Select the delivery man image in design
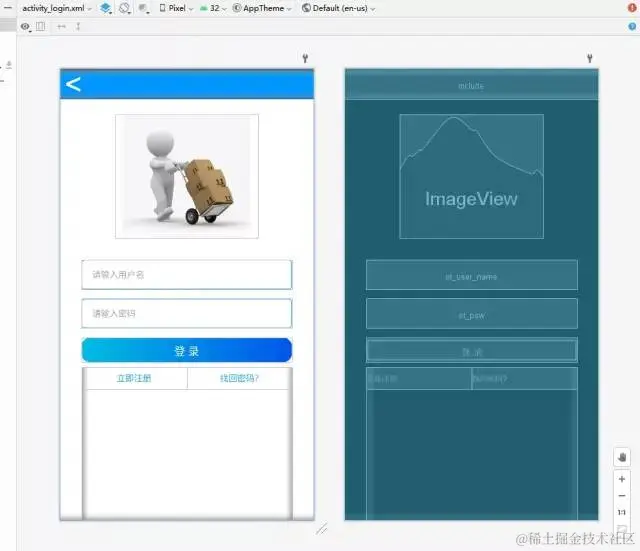 [187, 176]
